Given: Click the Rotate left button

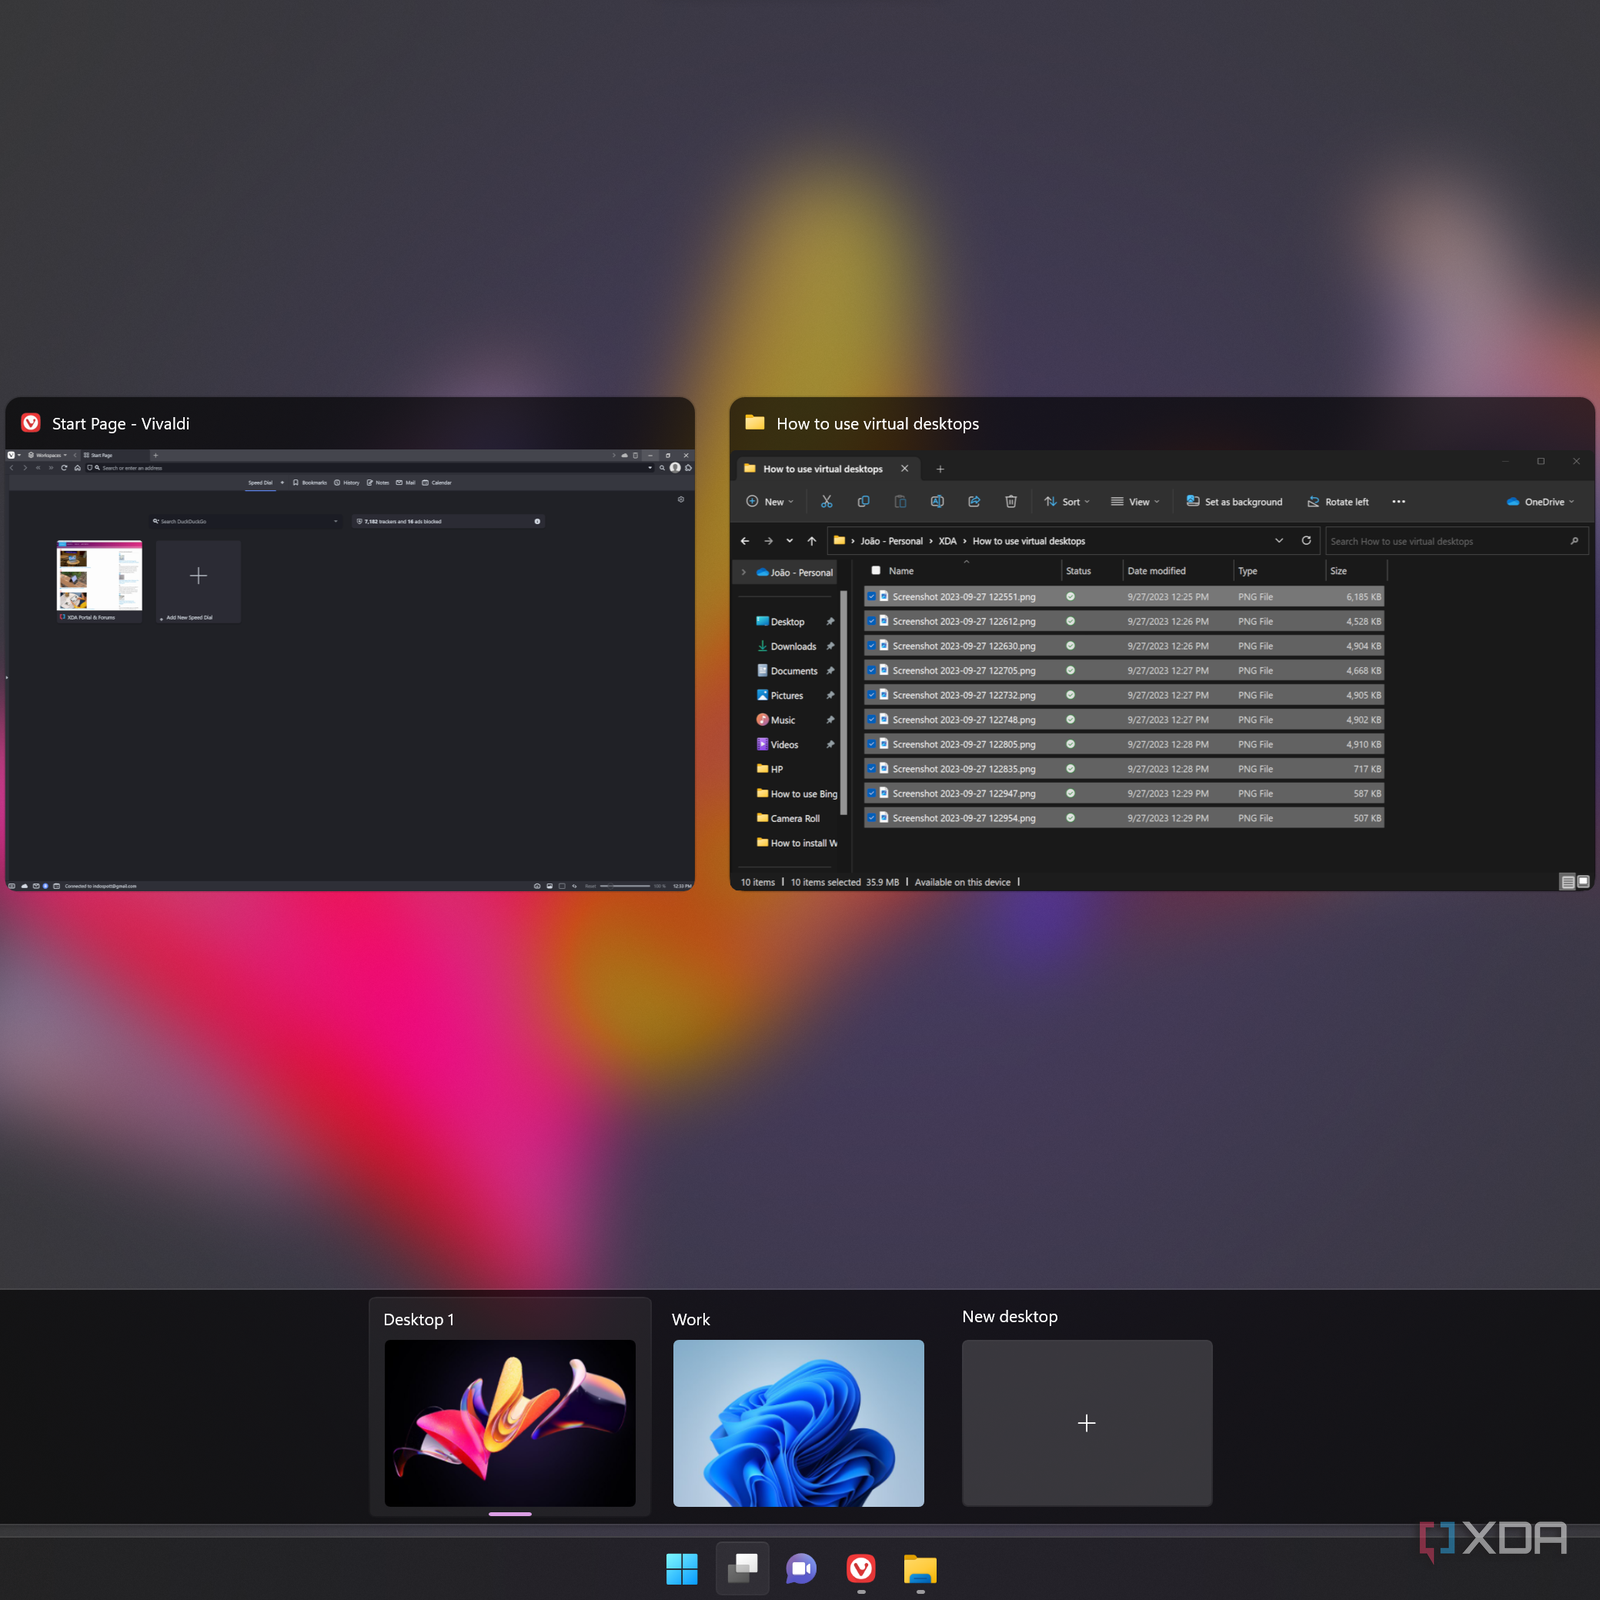Looking at the screenshot, I should 1338,502.
